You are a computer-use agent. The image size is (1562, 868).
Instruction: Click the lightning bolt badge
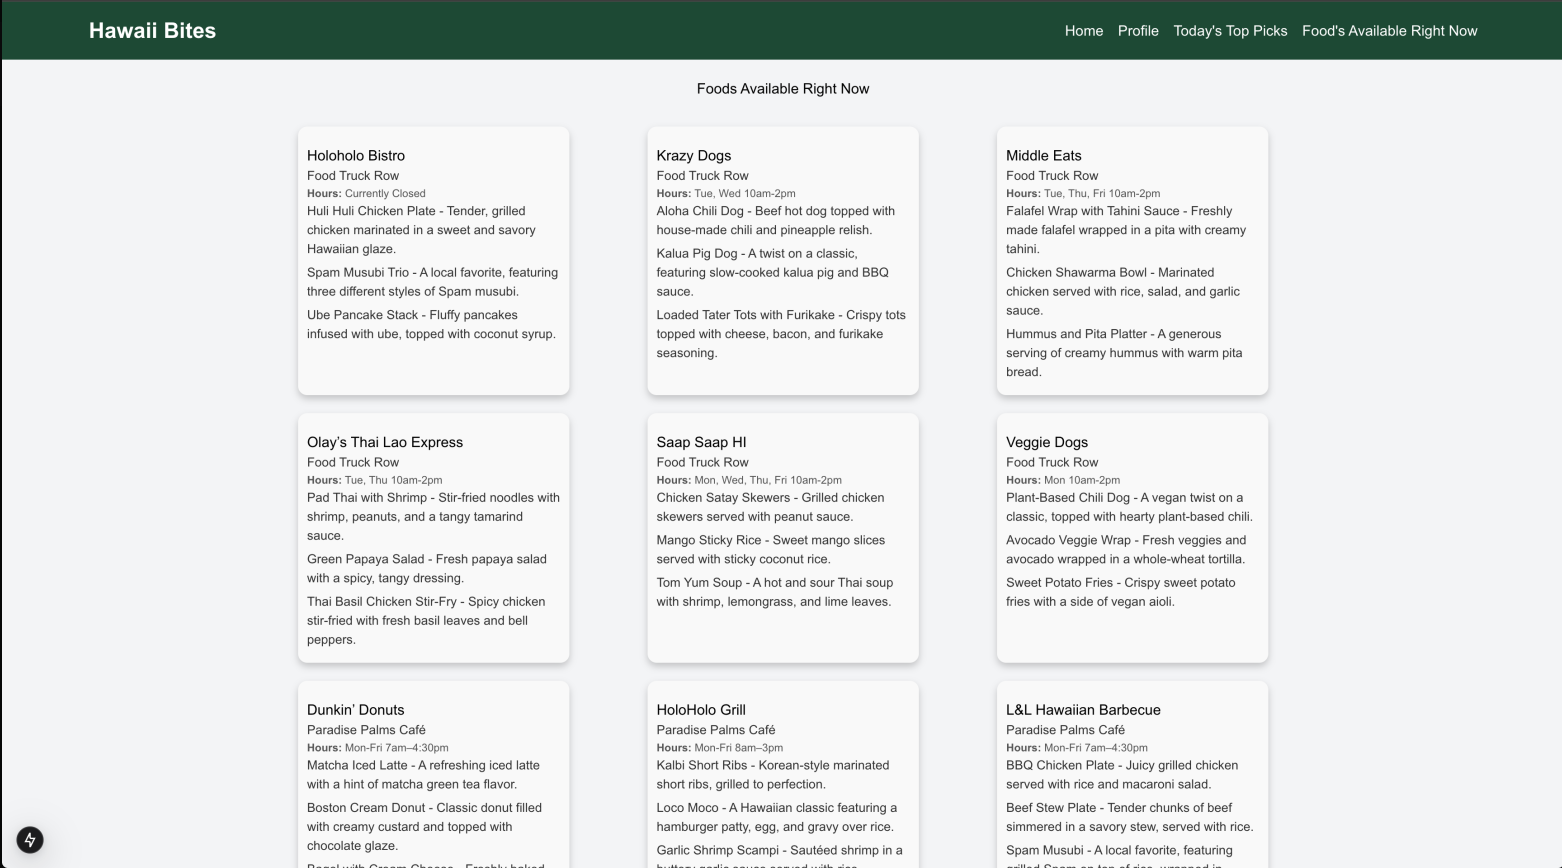coord(28,840)
